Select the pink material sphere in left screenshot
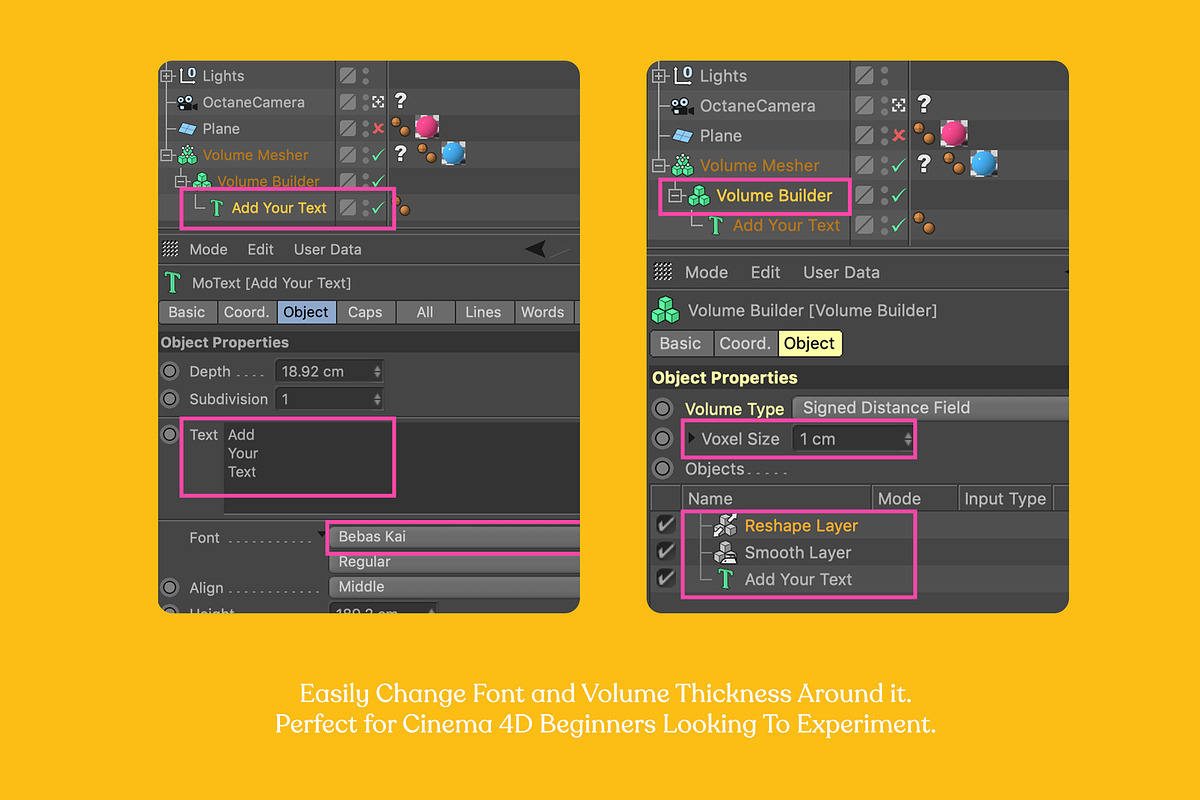Viewport: 1200px width, 800px height. [427, 127]
